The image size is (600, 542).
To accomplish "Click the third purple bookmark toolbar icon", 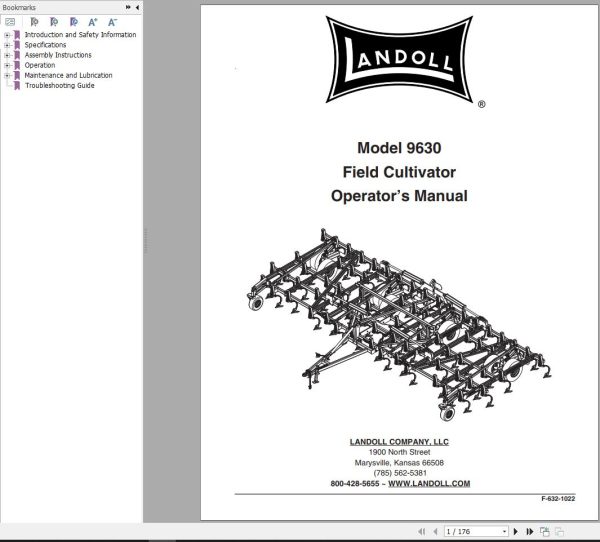I will [73, 22].
